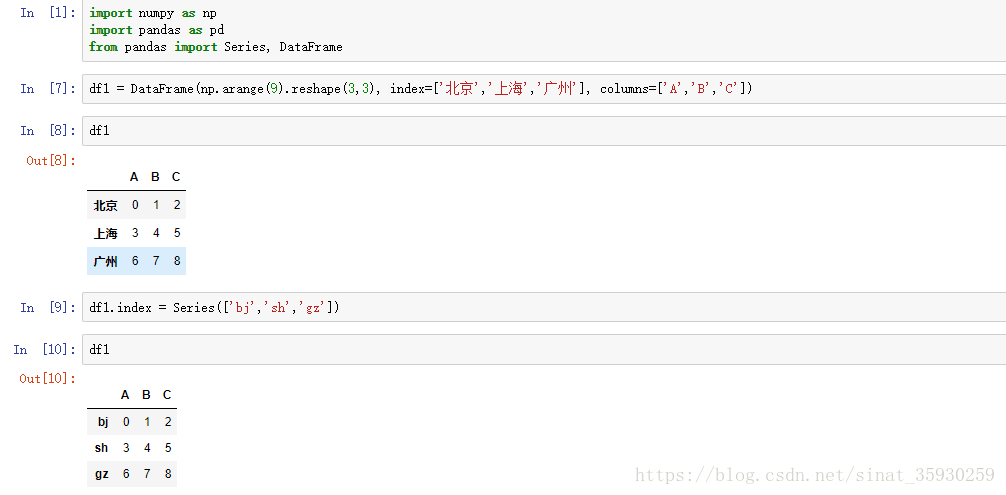Screen dimensions: 1006x495
Task: Select the bj row index label
Action: [102, 422]
